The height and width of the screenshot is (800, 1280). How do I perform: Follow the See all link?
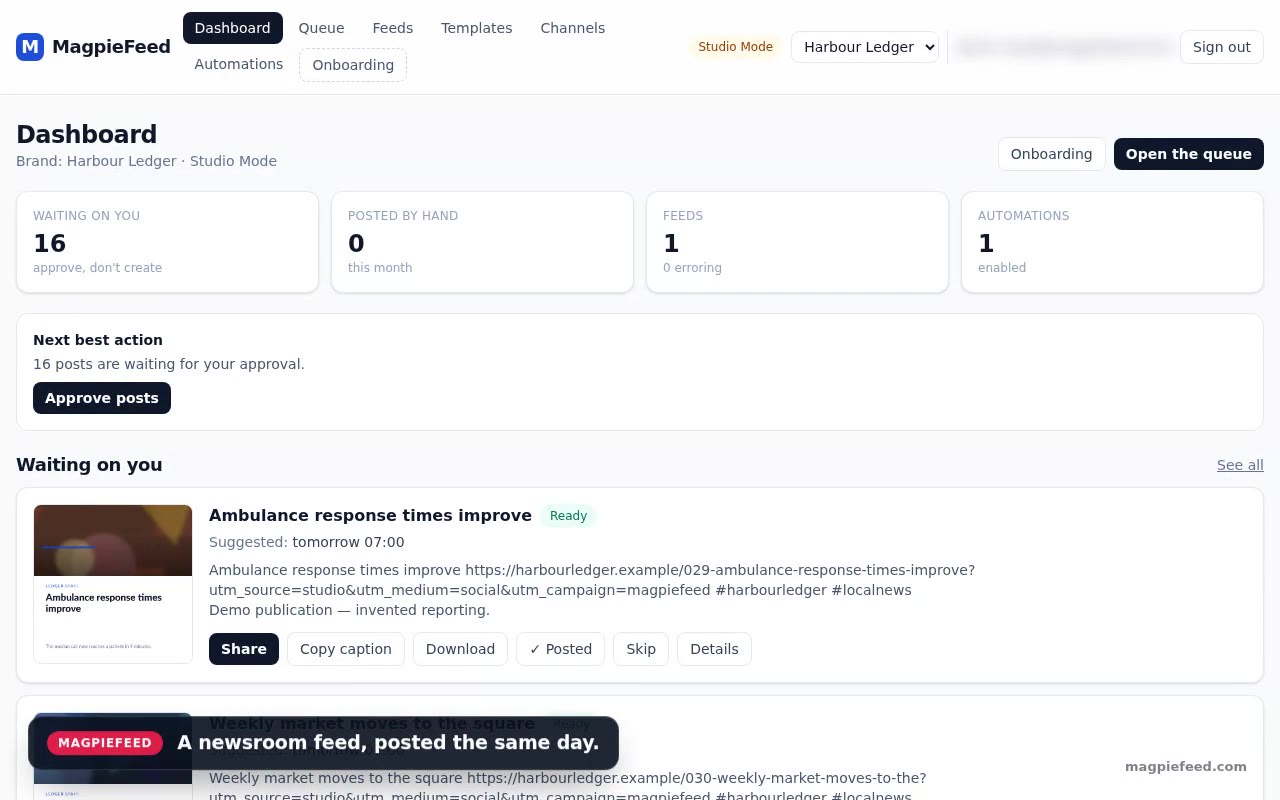(1240, 465)
